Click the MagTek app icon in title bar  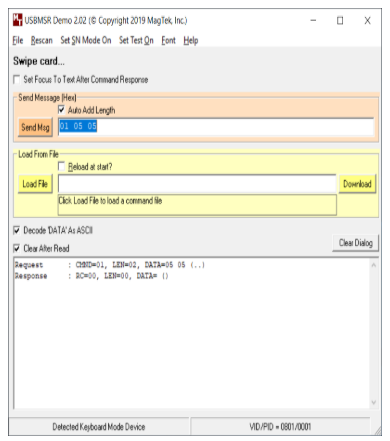(17, 20)
